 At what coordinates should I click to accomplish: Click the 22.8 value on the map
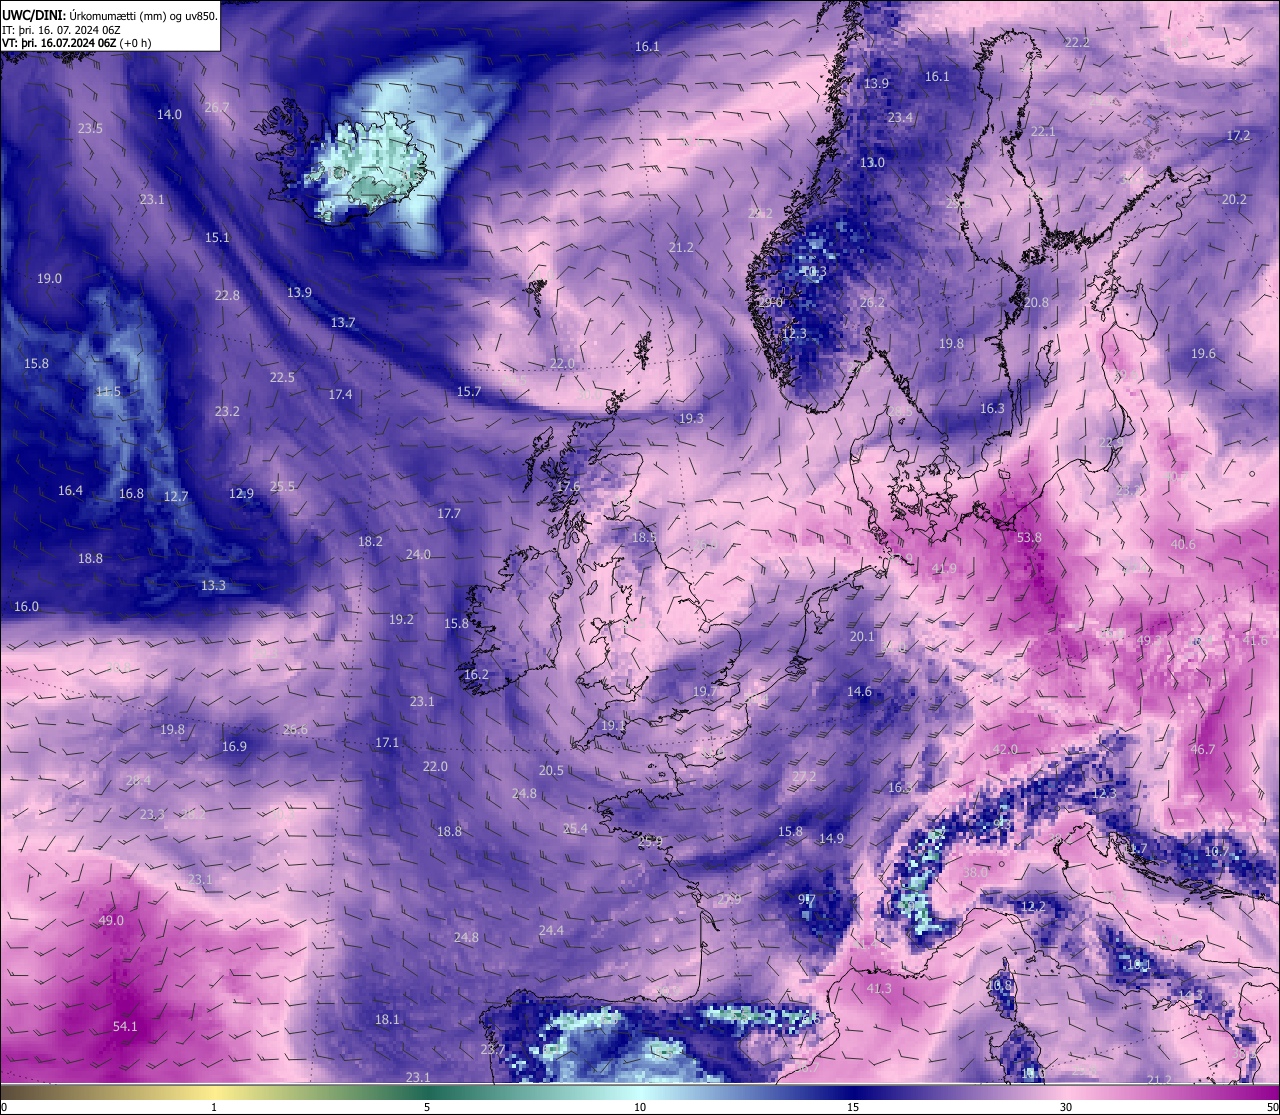point(227,295)
